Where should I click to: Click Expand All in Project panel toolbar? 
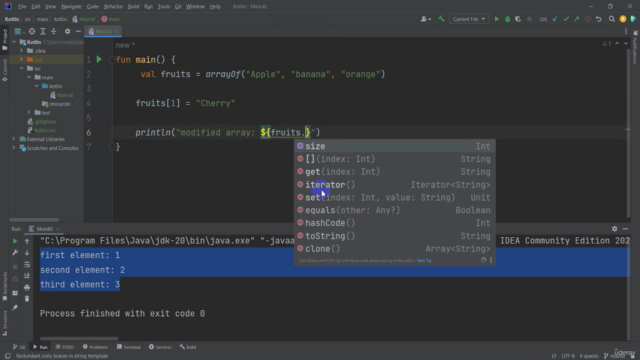pos(43,31)
